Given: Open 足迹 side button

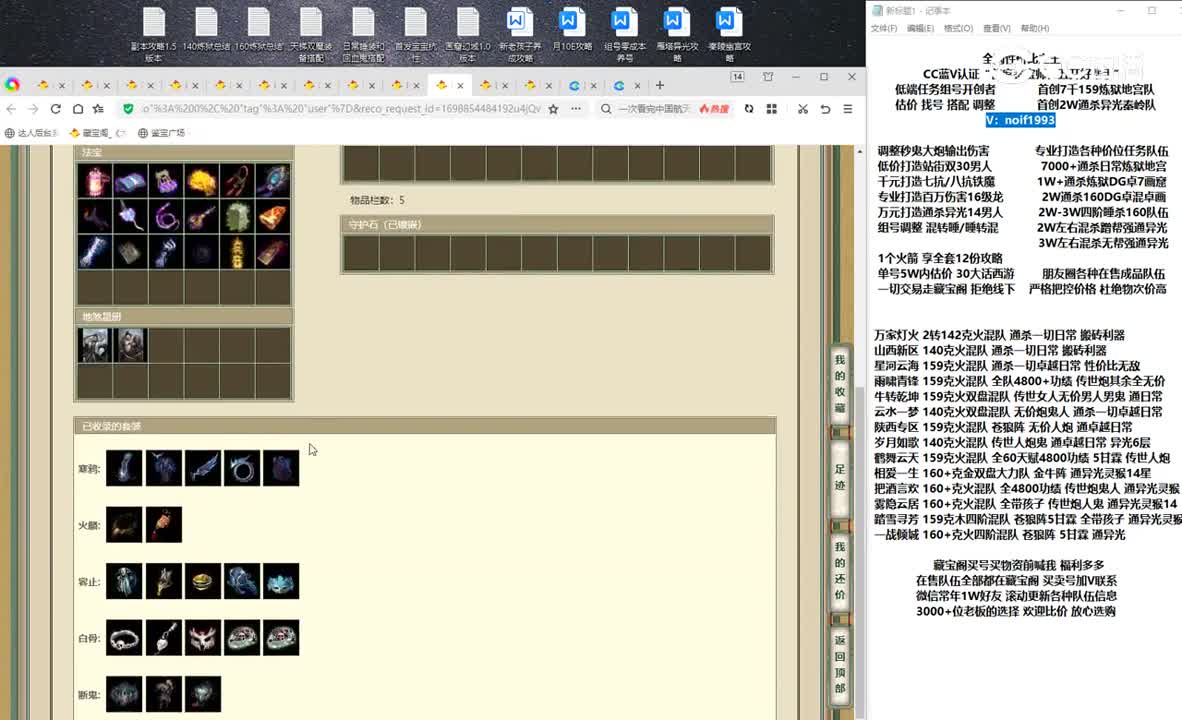Looking at the screenshot, I should (840, 477).
